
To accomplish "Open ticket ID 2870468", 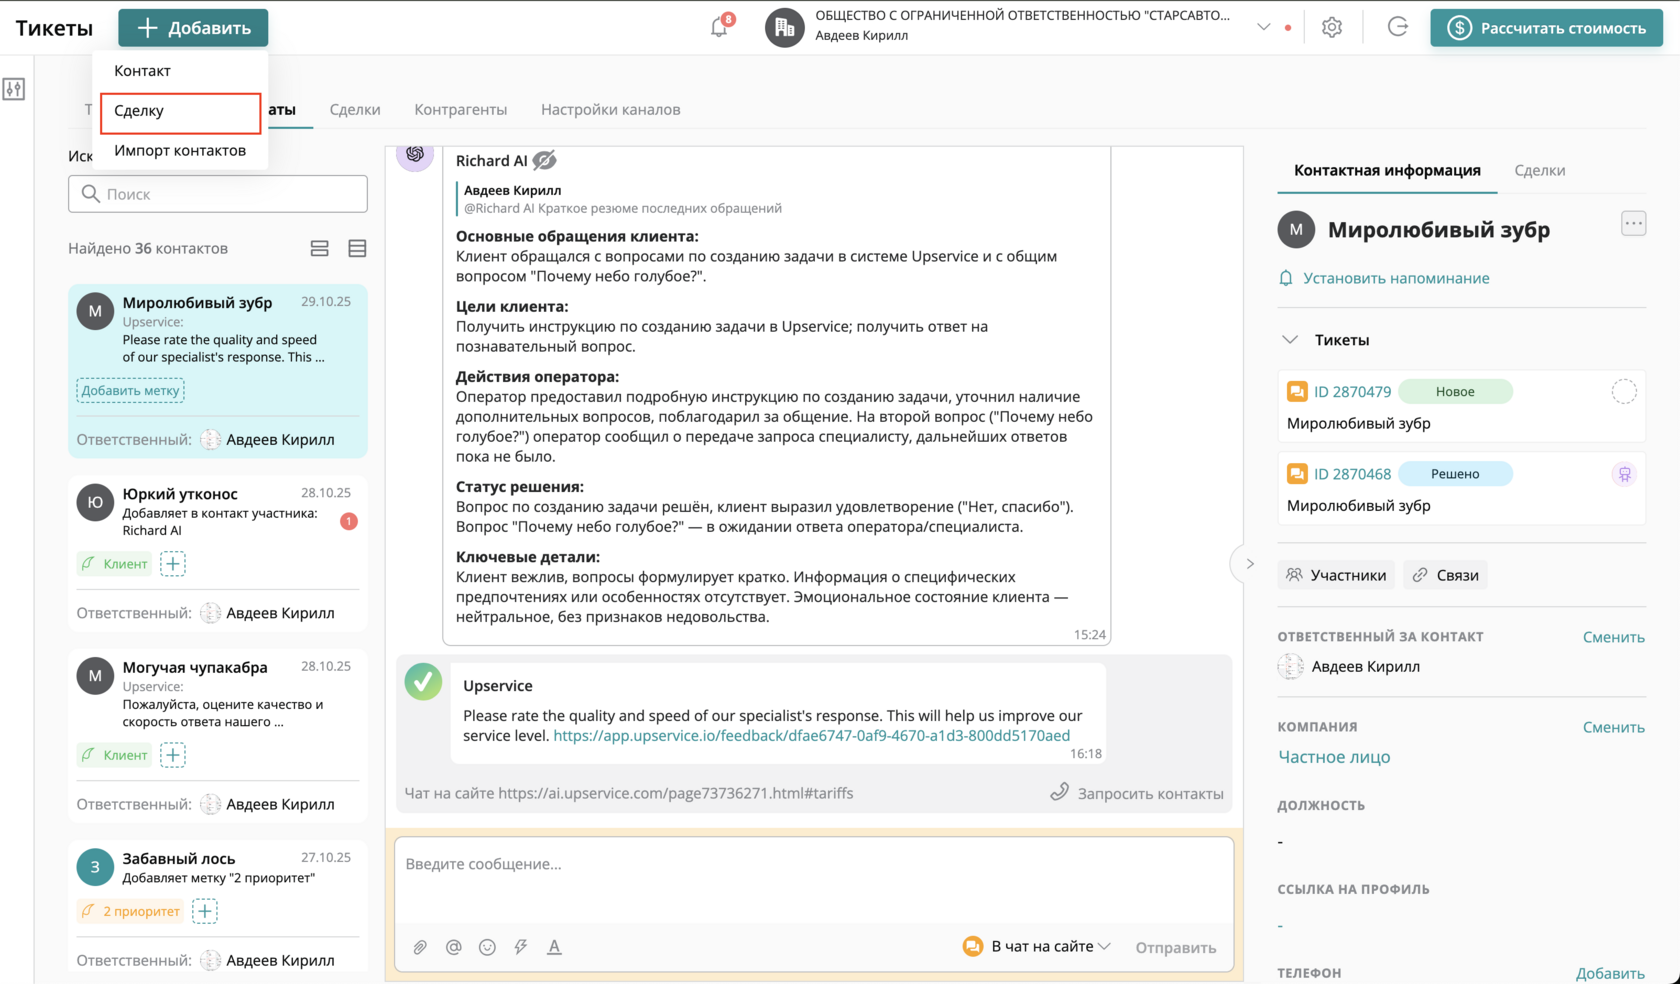I will tap(1352, 474).
